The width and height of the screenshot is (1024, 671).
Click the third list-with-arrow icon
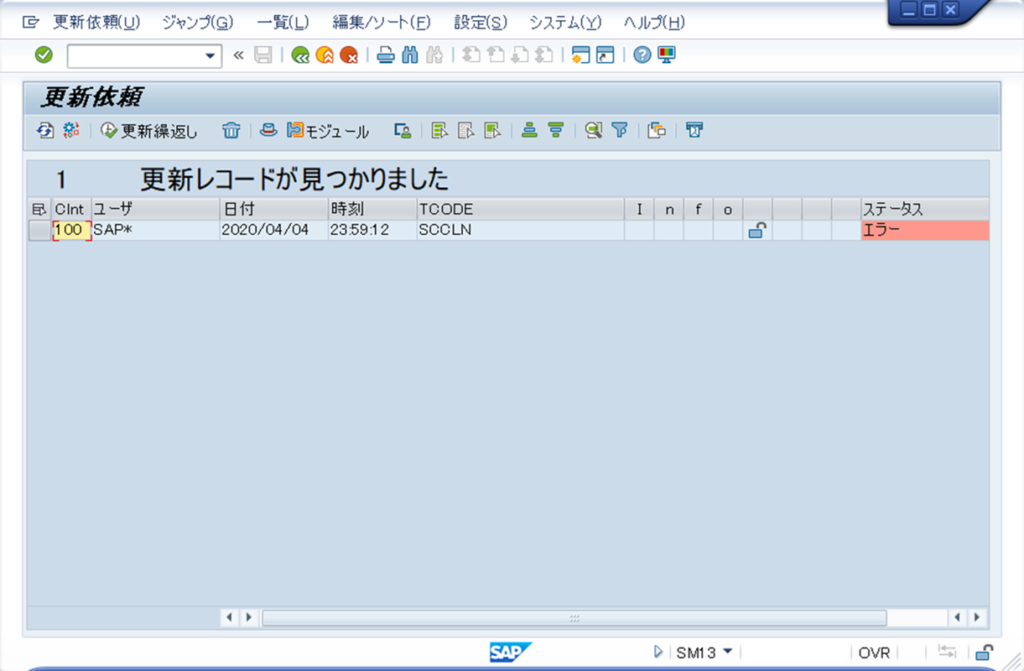492,131
